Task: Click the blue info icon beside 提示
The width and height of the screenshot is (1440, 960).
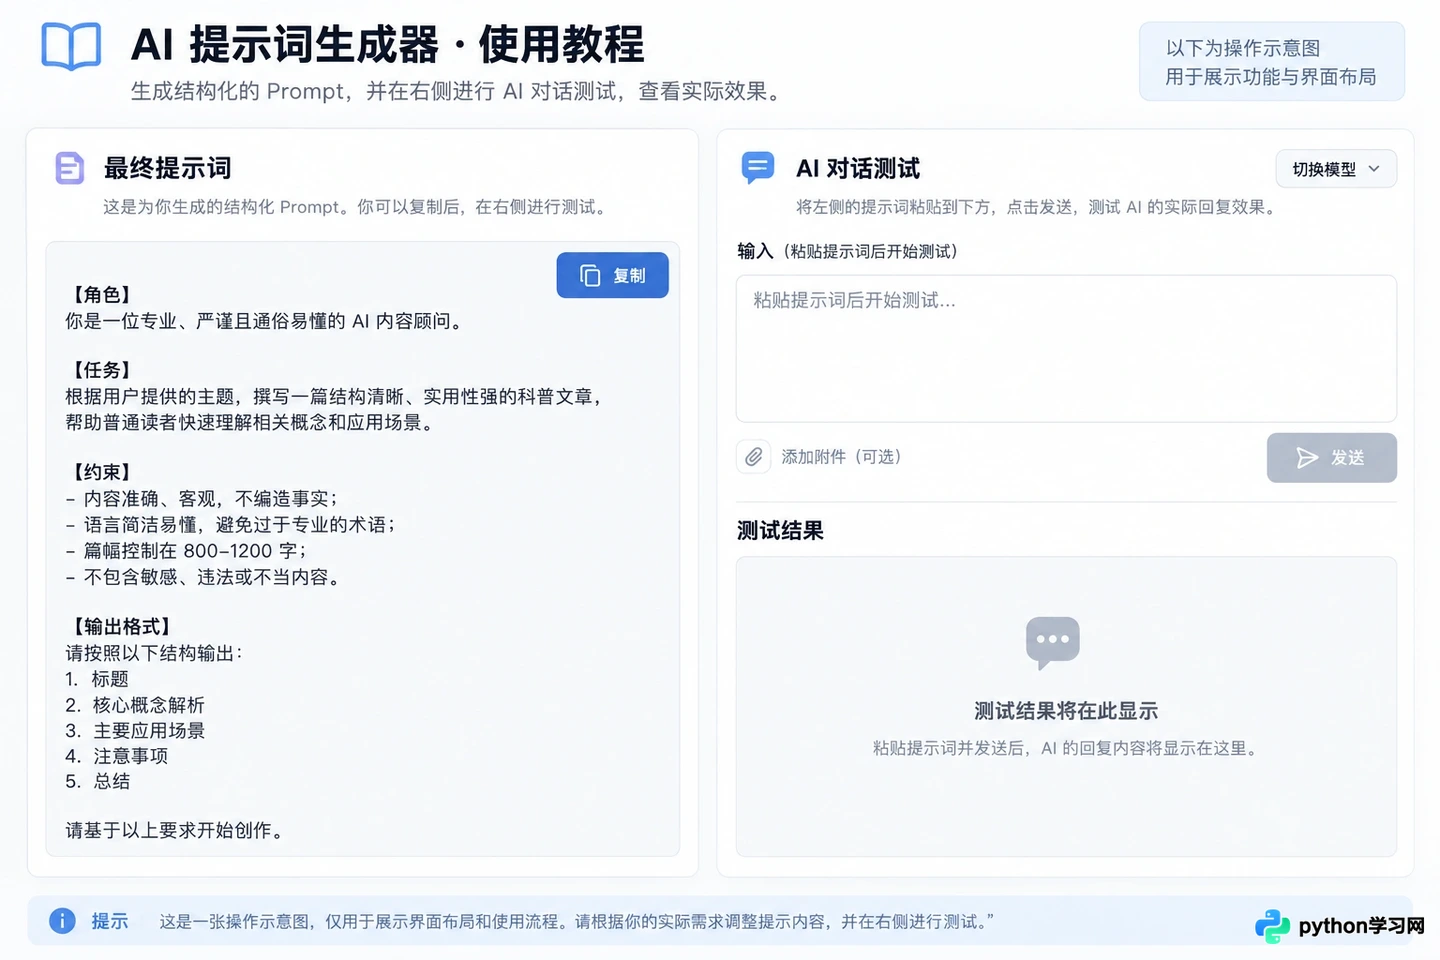Action: (62, 921)
